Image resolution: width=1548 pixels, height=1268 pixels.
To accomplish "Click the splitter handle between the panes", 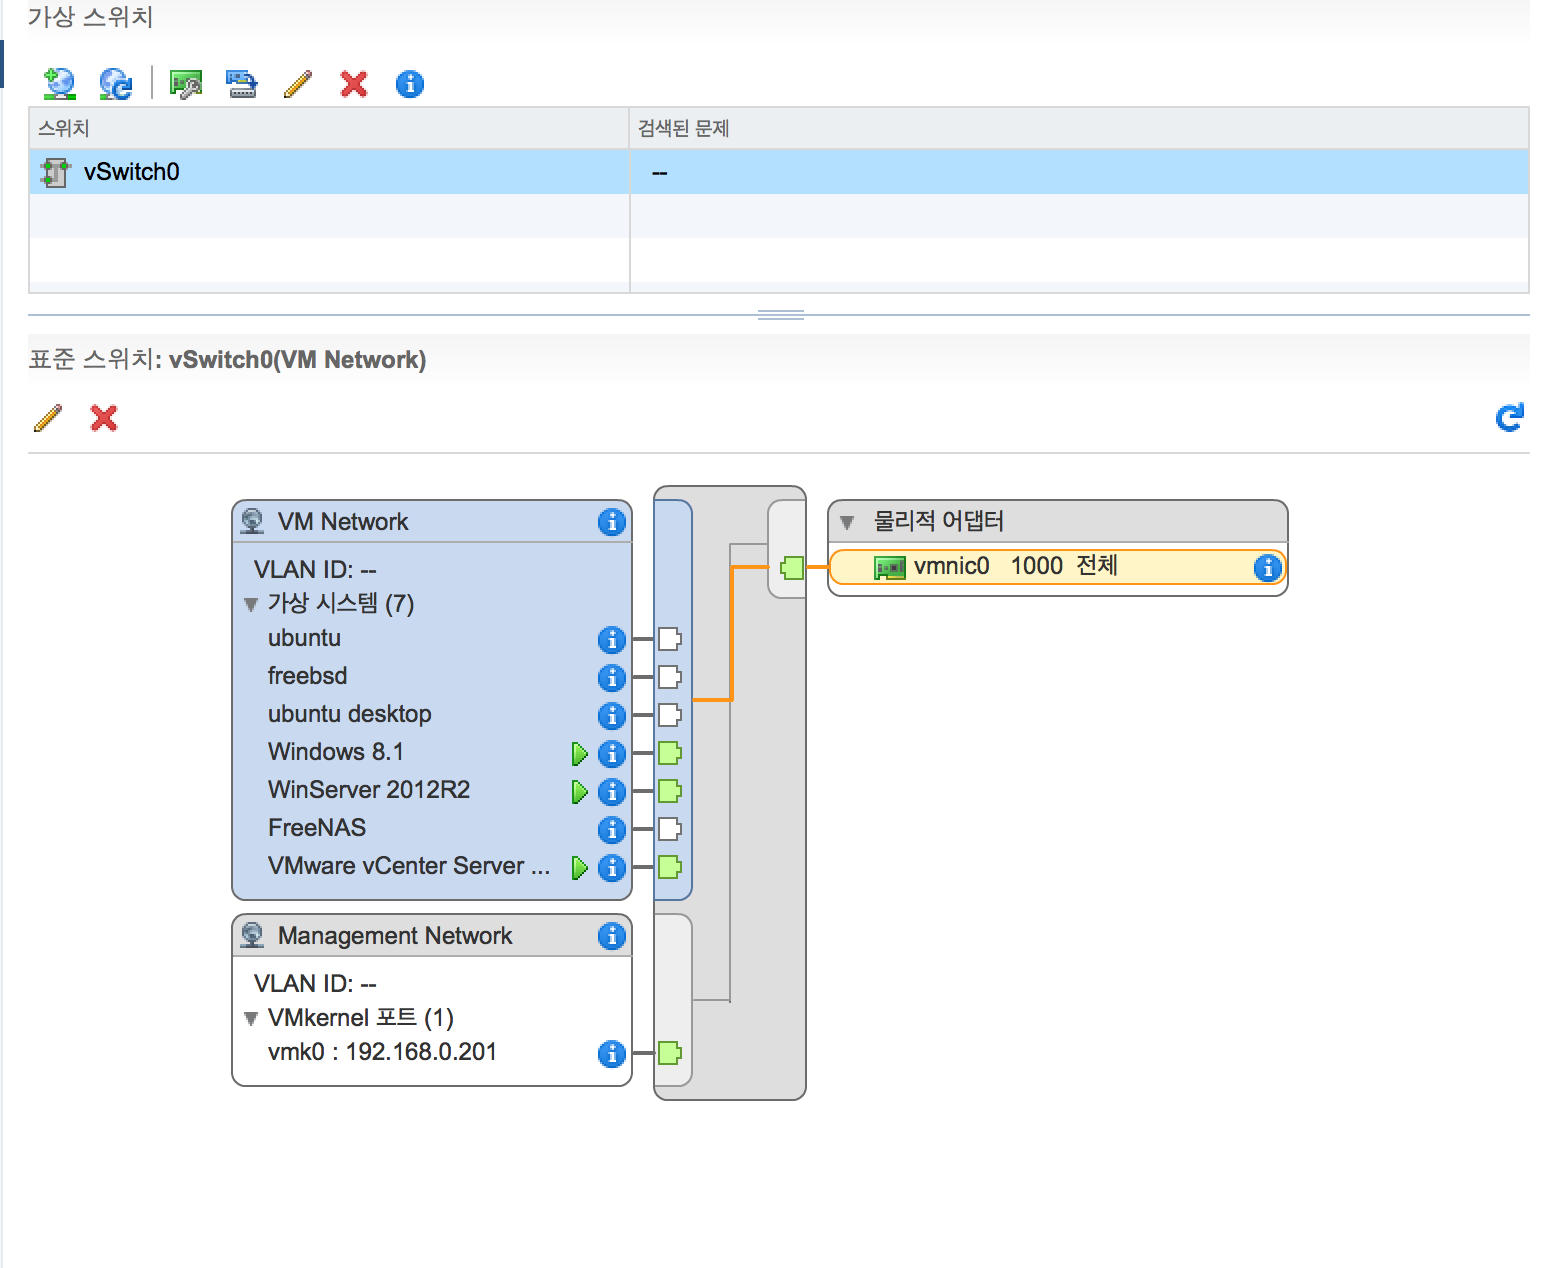I will [x=781, y=315].
